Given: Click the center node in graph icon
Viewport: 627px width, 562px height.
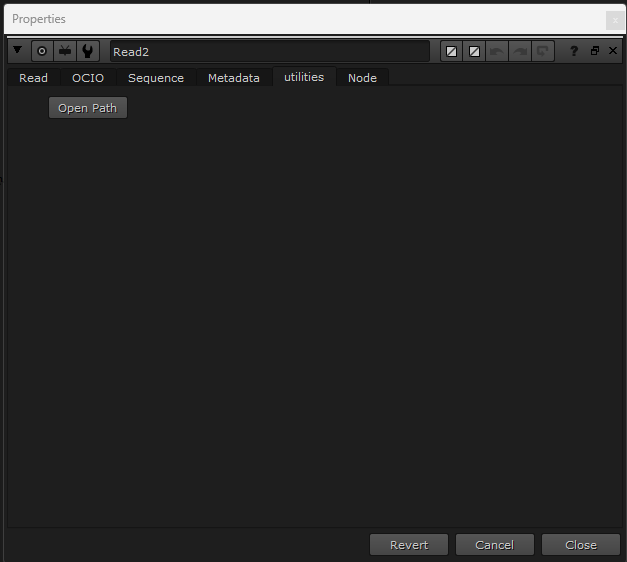Looking at the screenshot, I should (42, 51).
